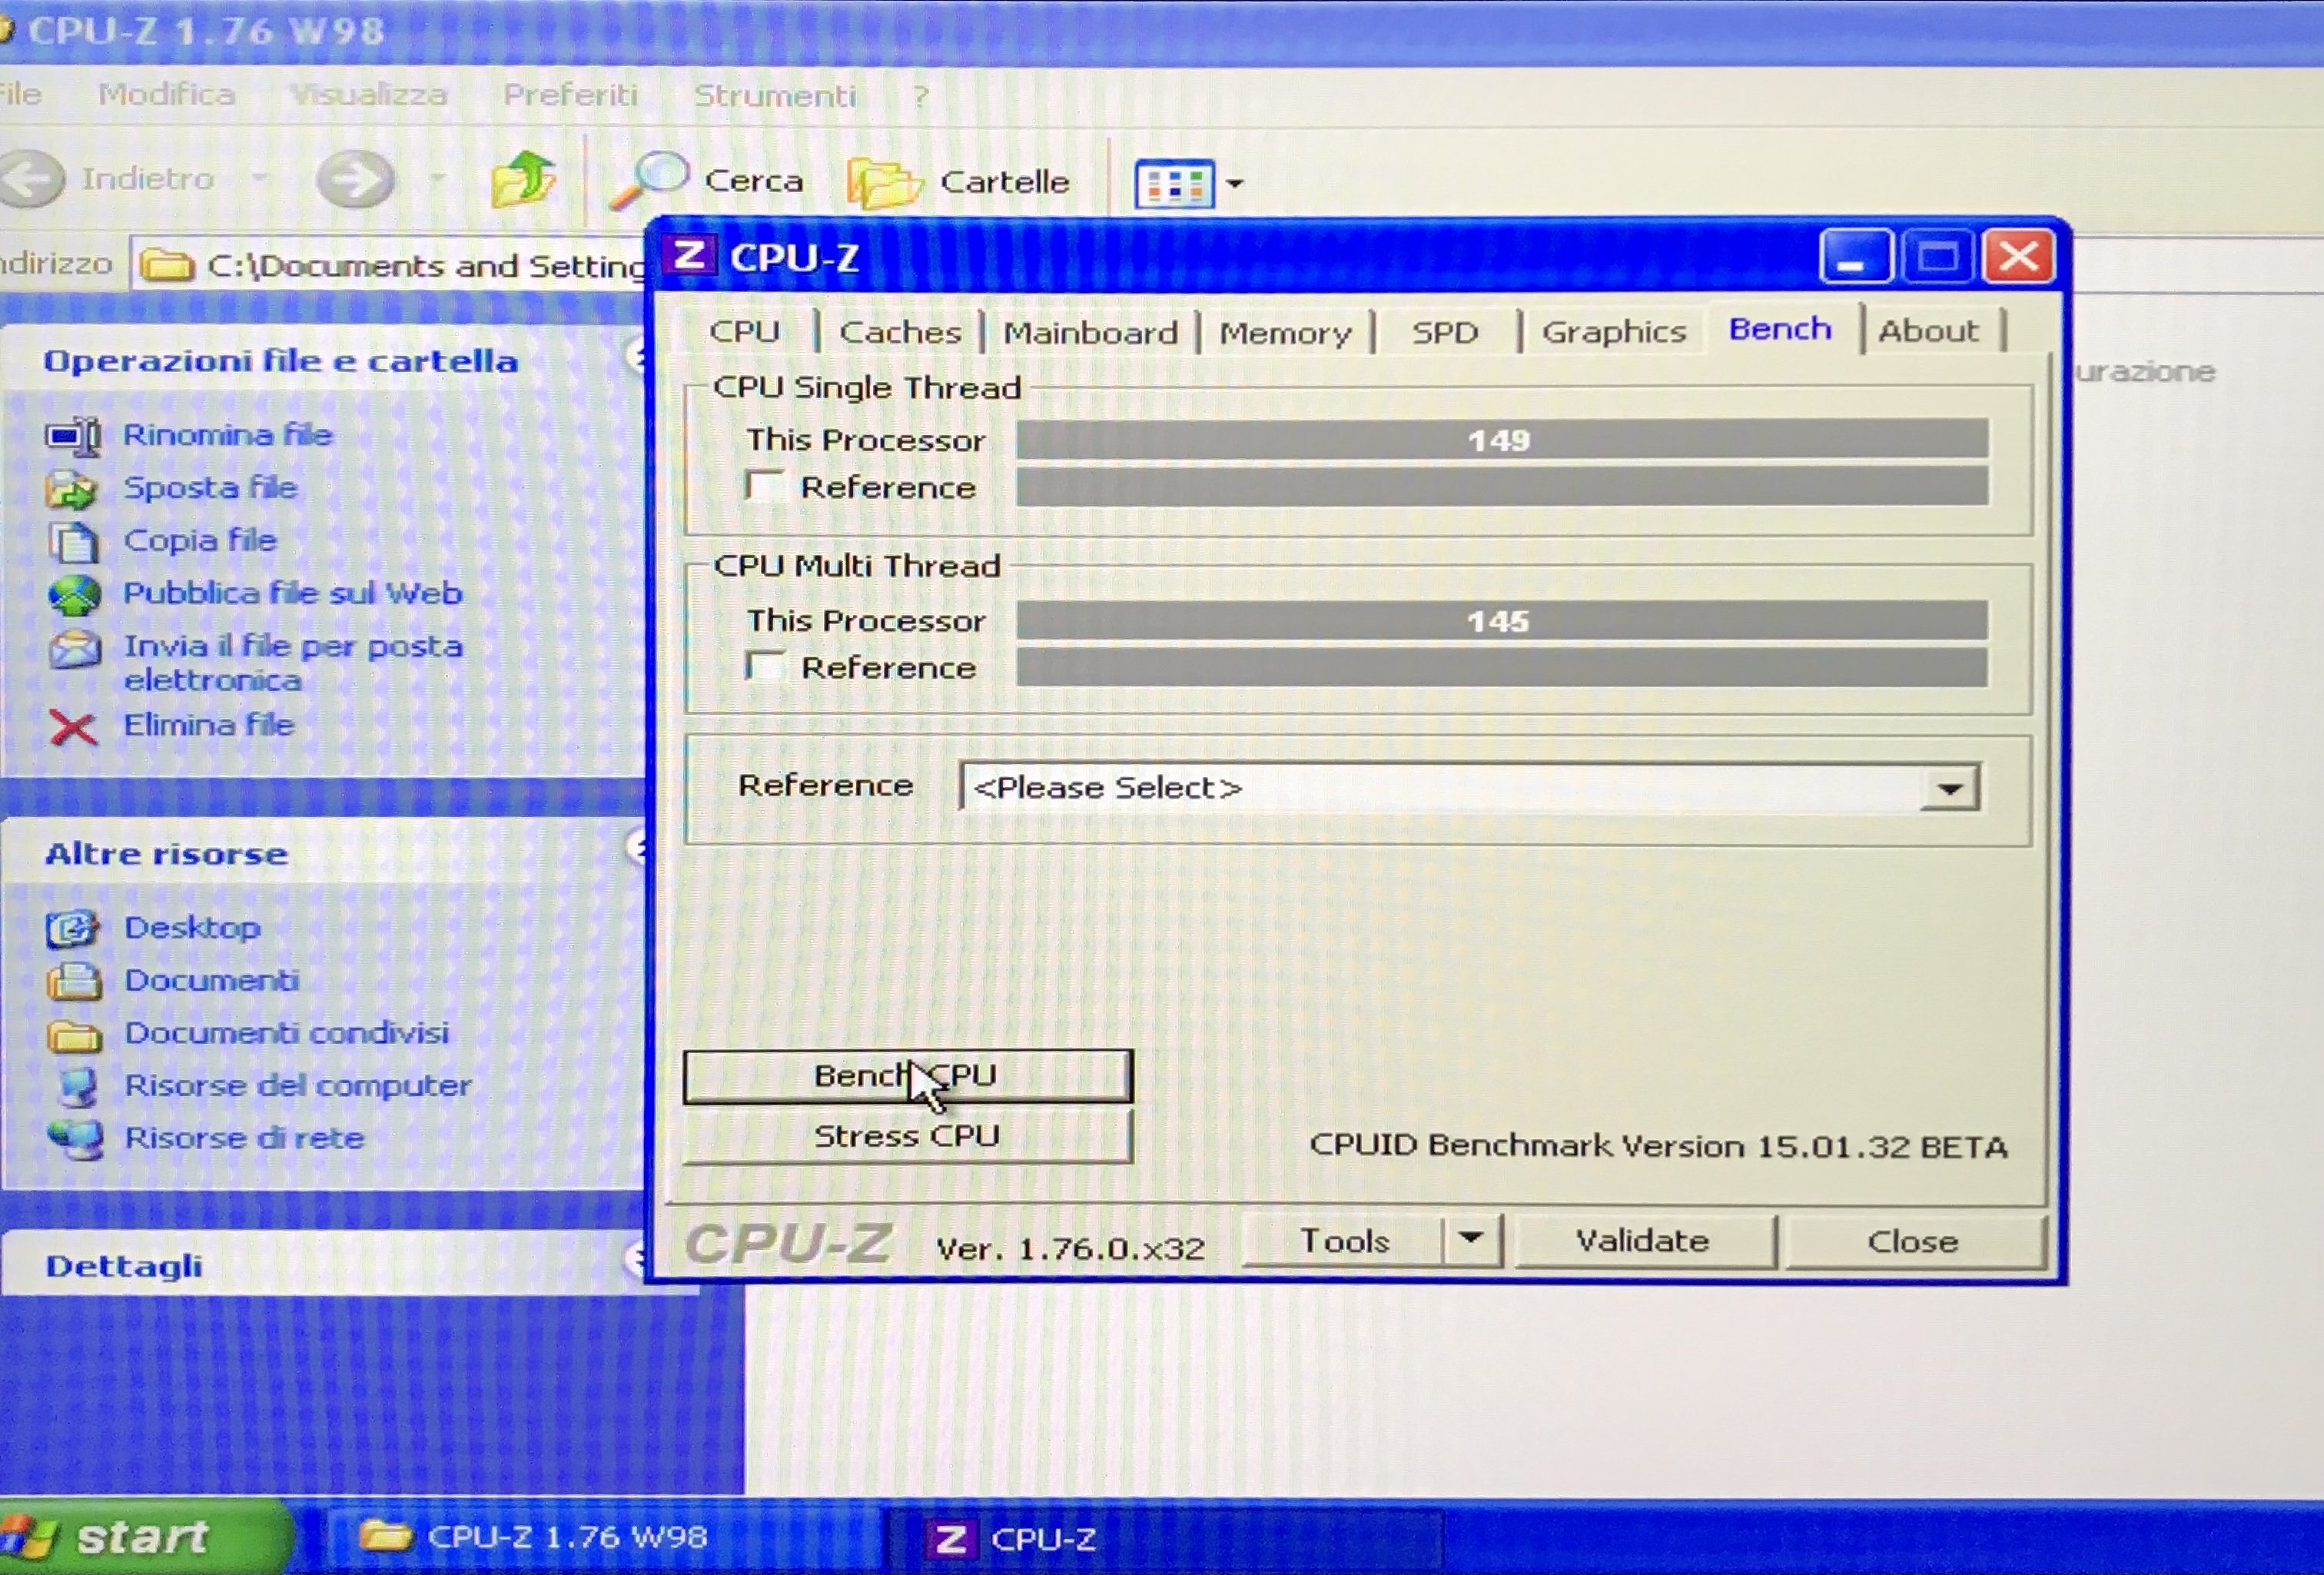2324x1575 pixels.
Task: Switch to the Memory tab
Action: [x=1284, y=333]
